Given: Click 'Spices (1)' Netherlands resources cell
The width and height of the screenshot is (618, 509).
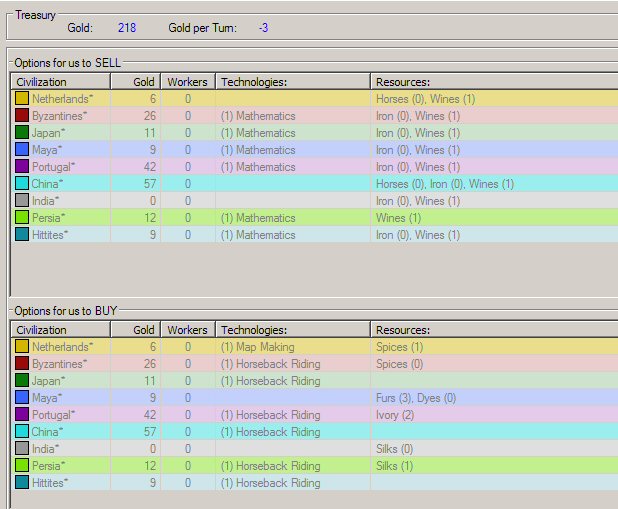Looking at the screenshot, I should point(400,347).
